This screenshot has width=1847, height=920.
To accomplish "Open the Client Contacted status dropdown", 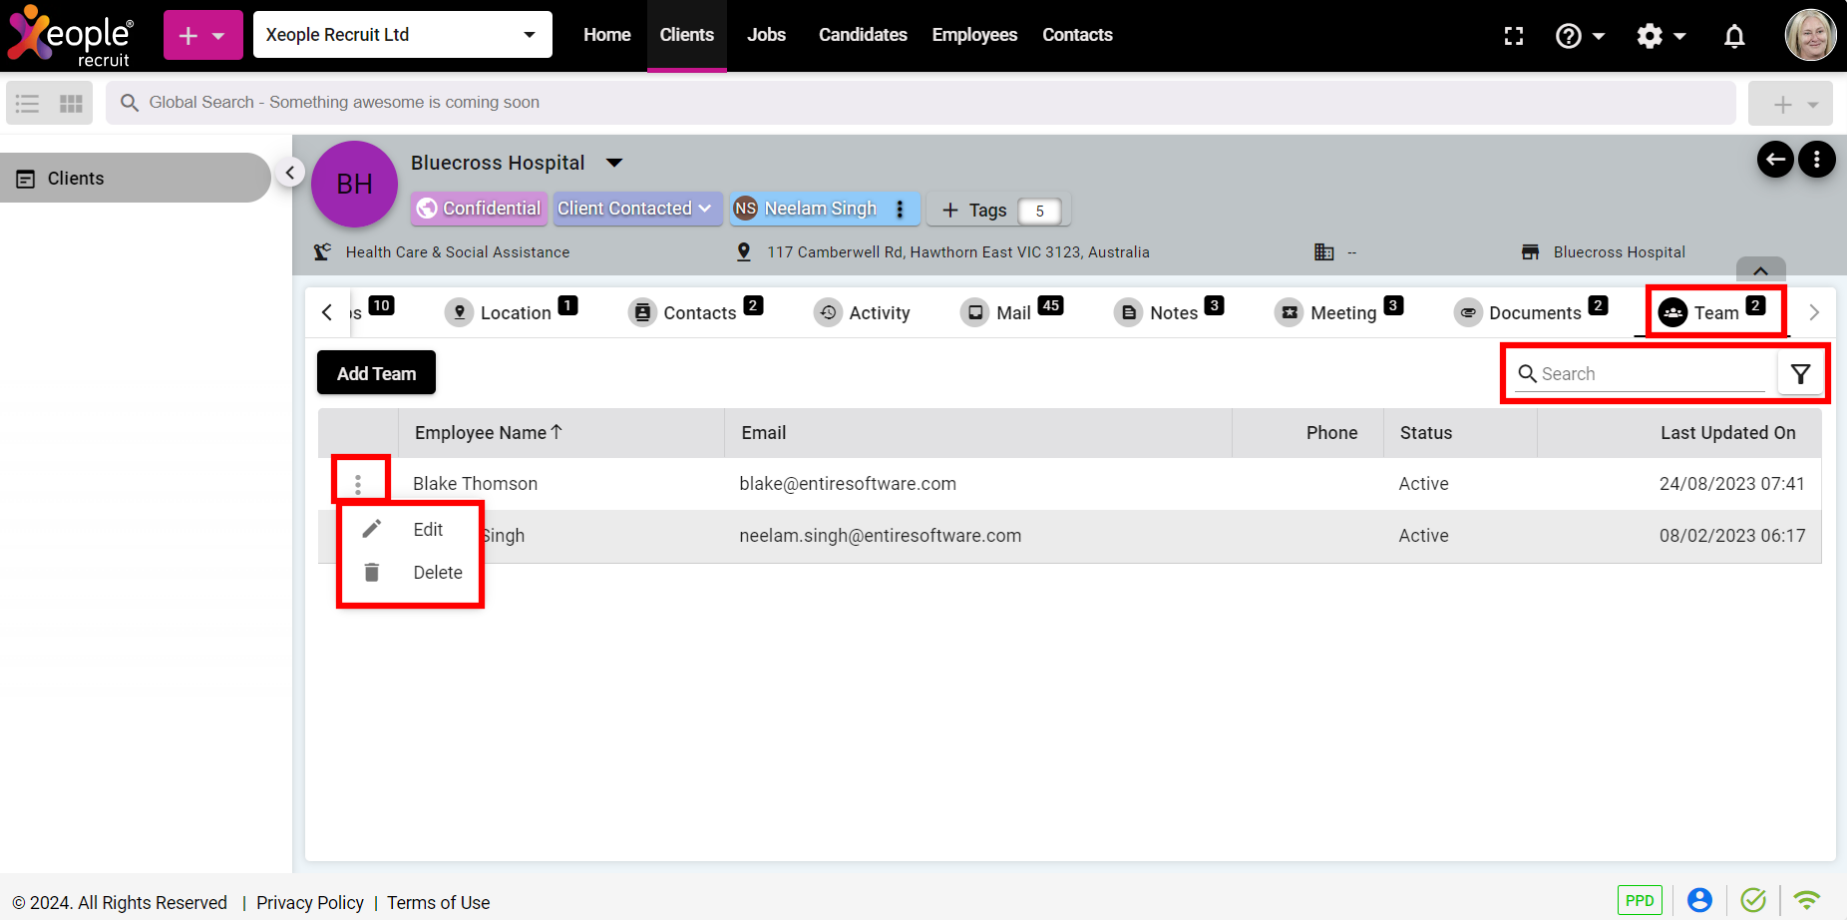I will 636,208.
